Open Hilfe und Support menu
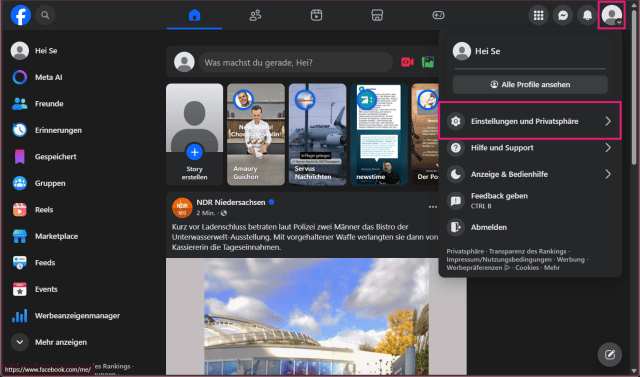The height and width of the screenshot is (377, 640). [530, 148]
